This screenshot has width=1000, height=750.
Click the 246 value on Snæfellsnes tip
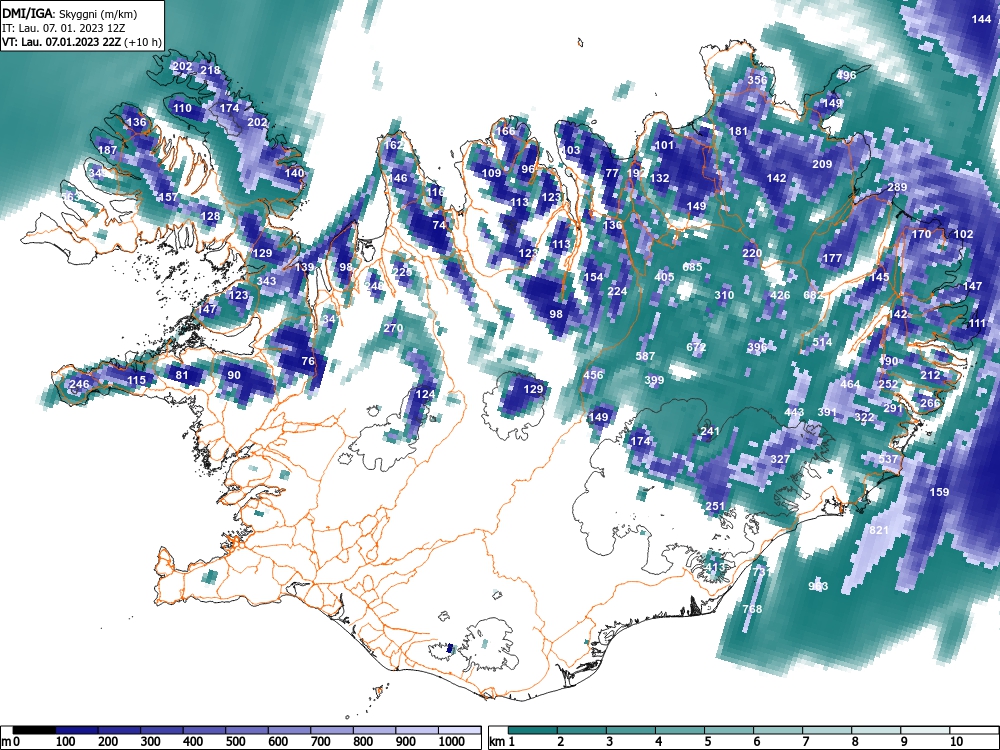79,384
